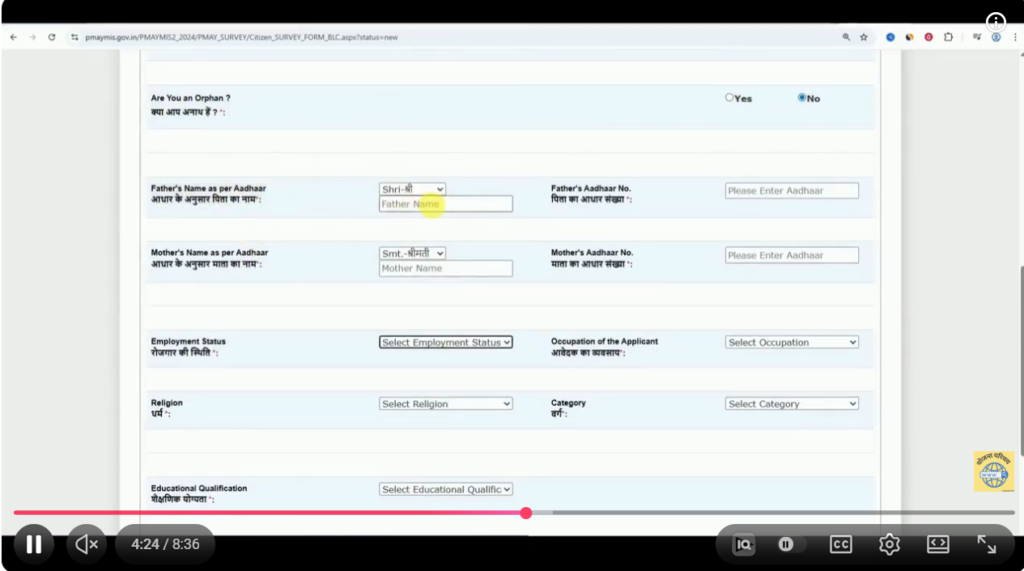Open the Select Category dropdown

[791, 404]
